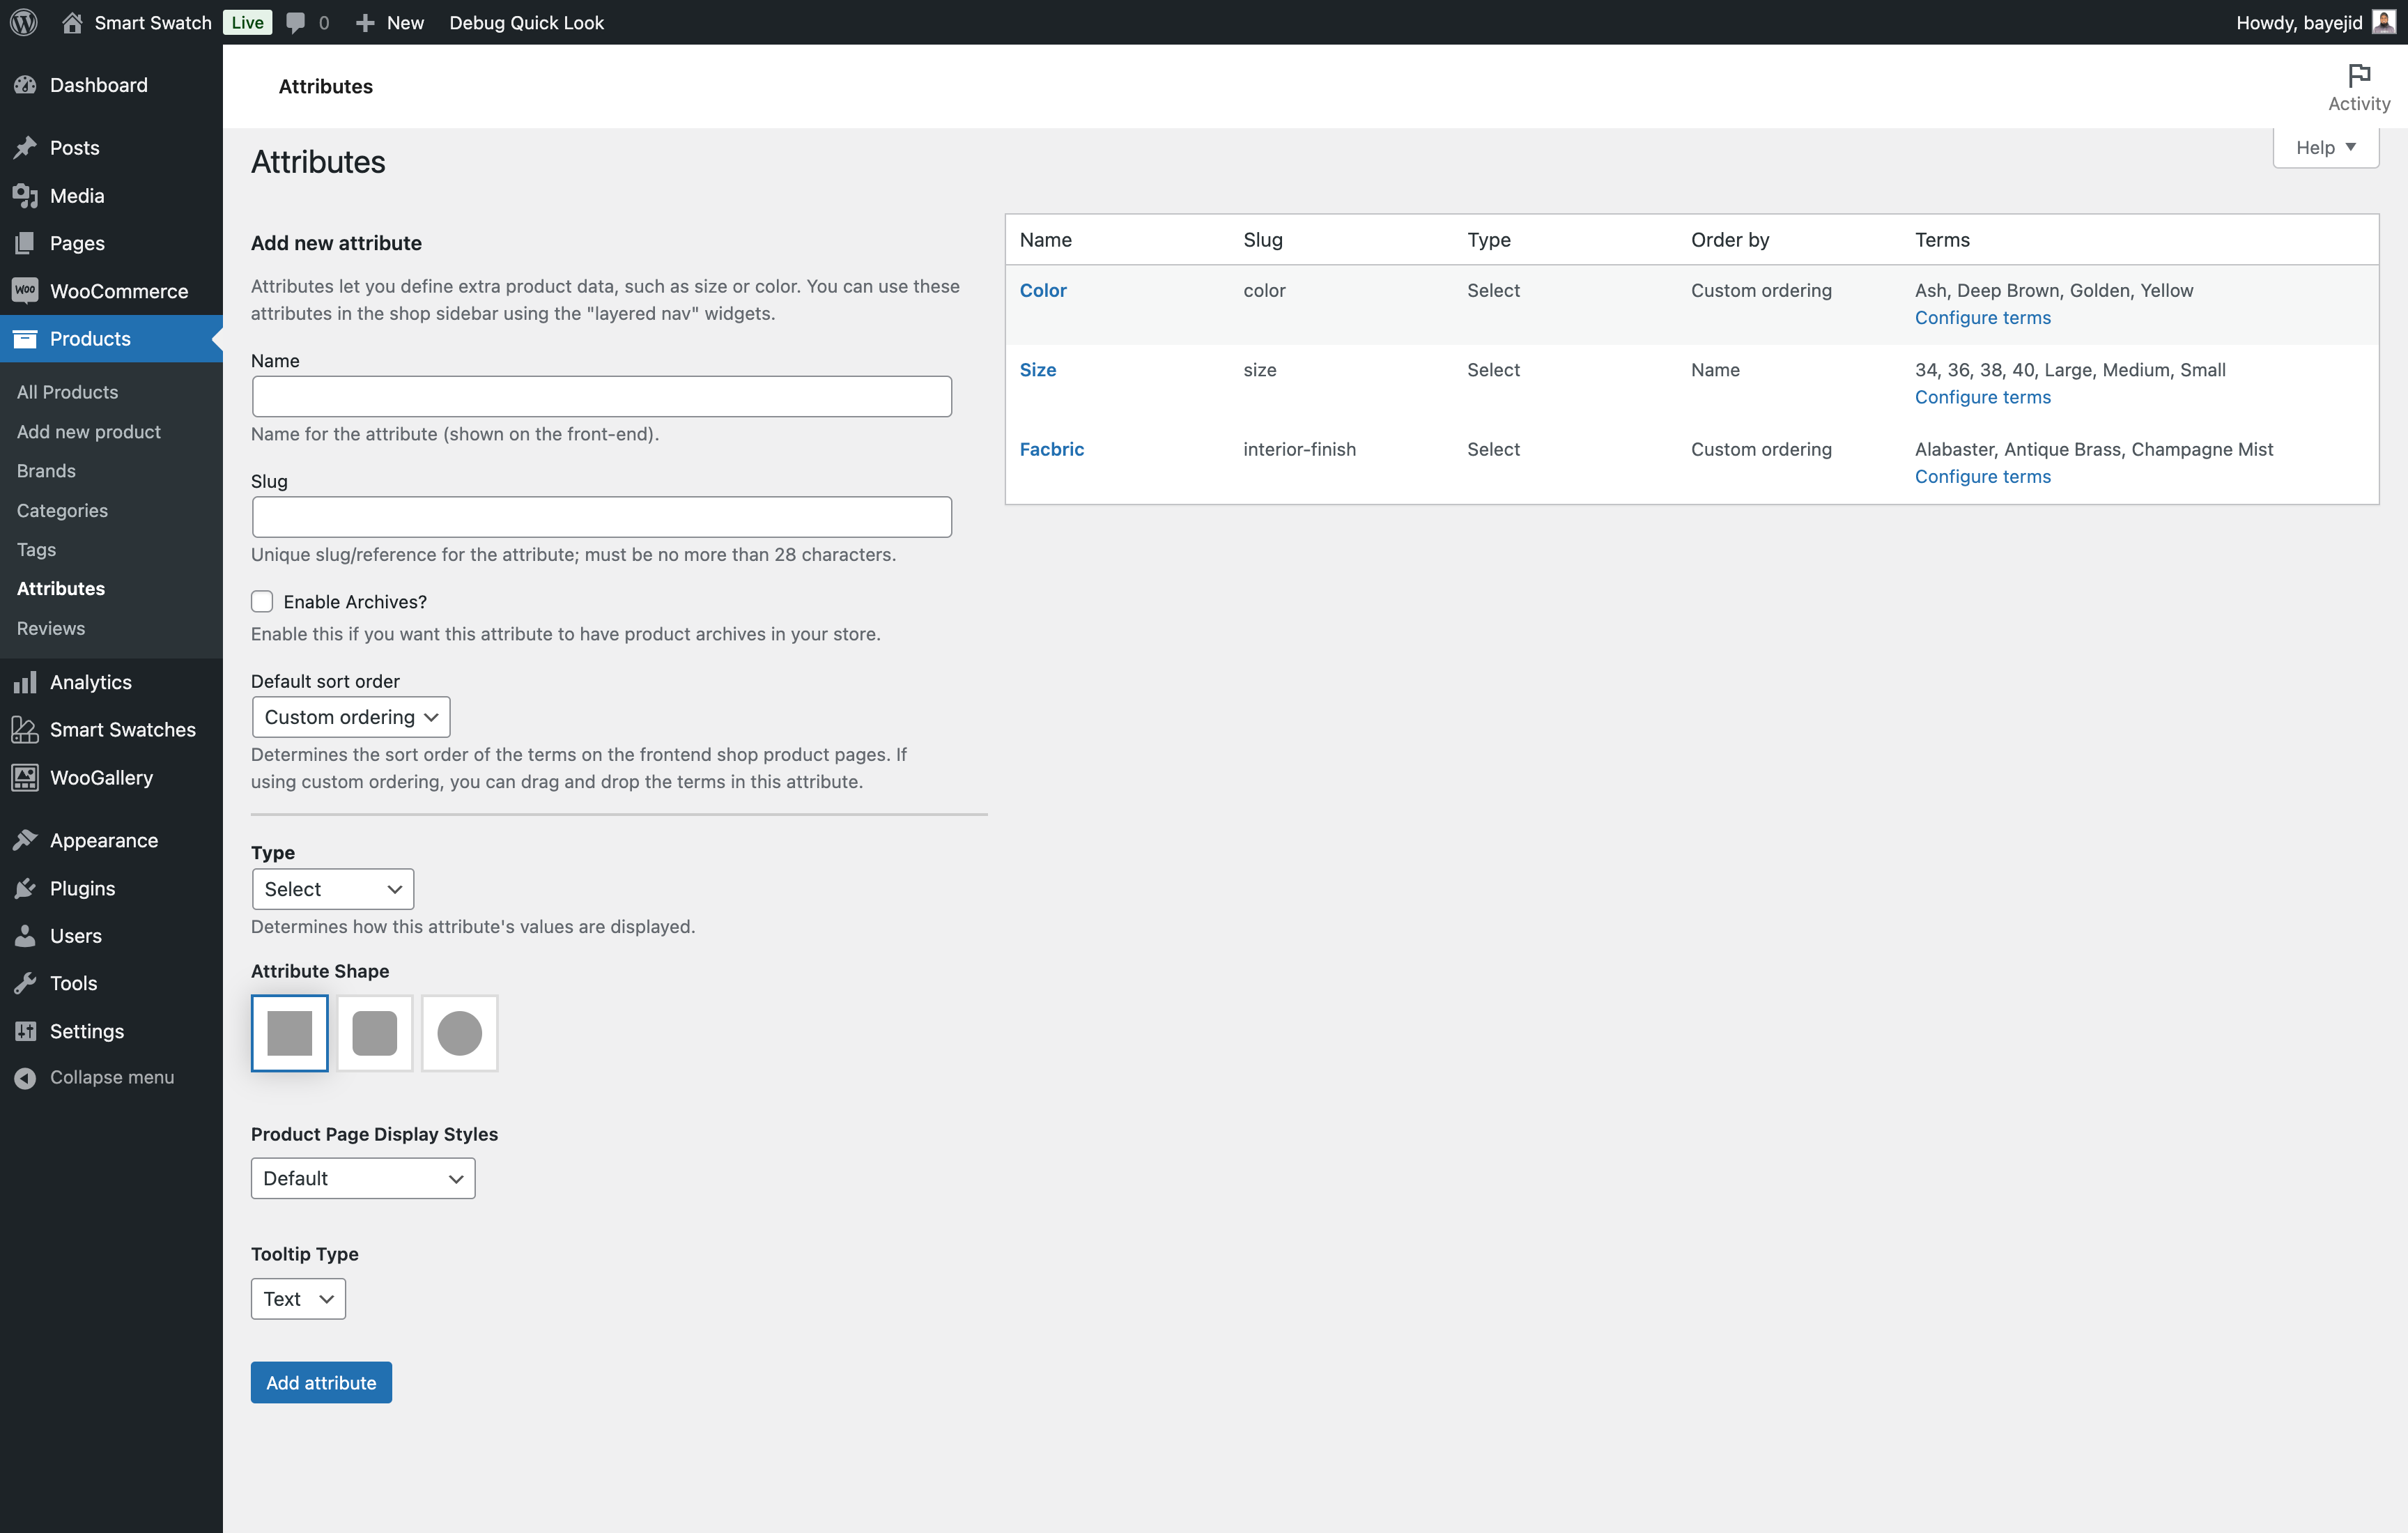Click the Appearance paintbrush icon
2408x1533 pixels.
pyautogui.click(x=25, y=841)
